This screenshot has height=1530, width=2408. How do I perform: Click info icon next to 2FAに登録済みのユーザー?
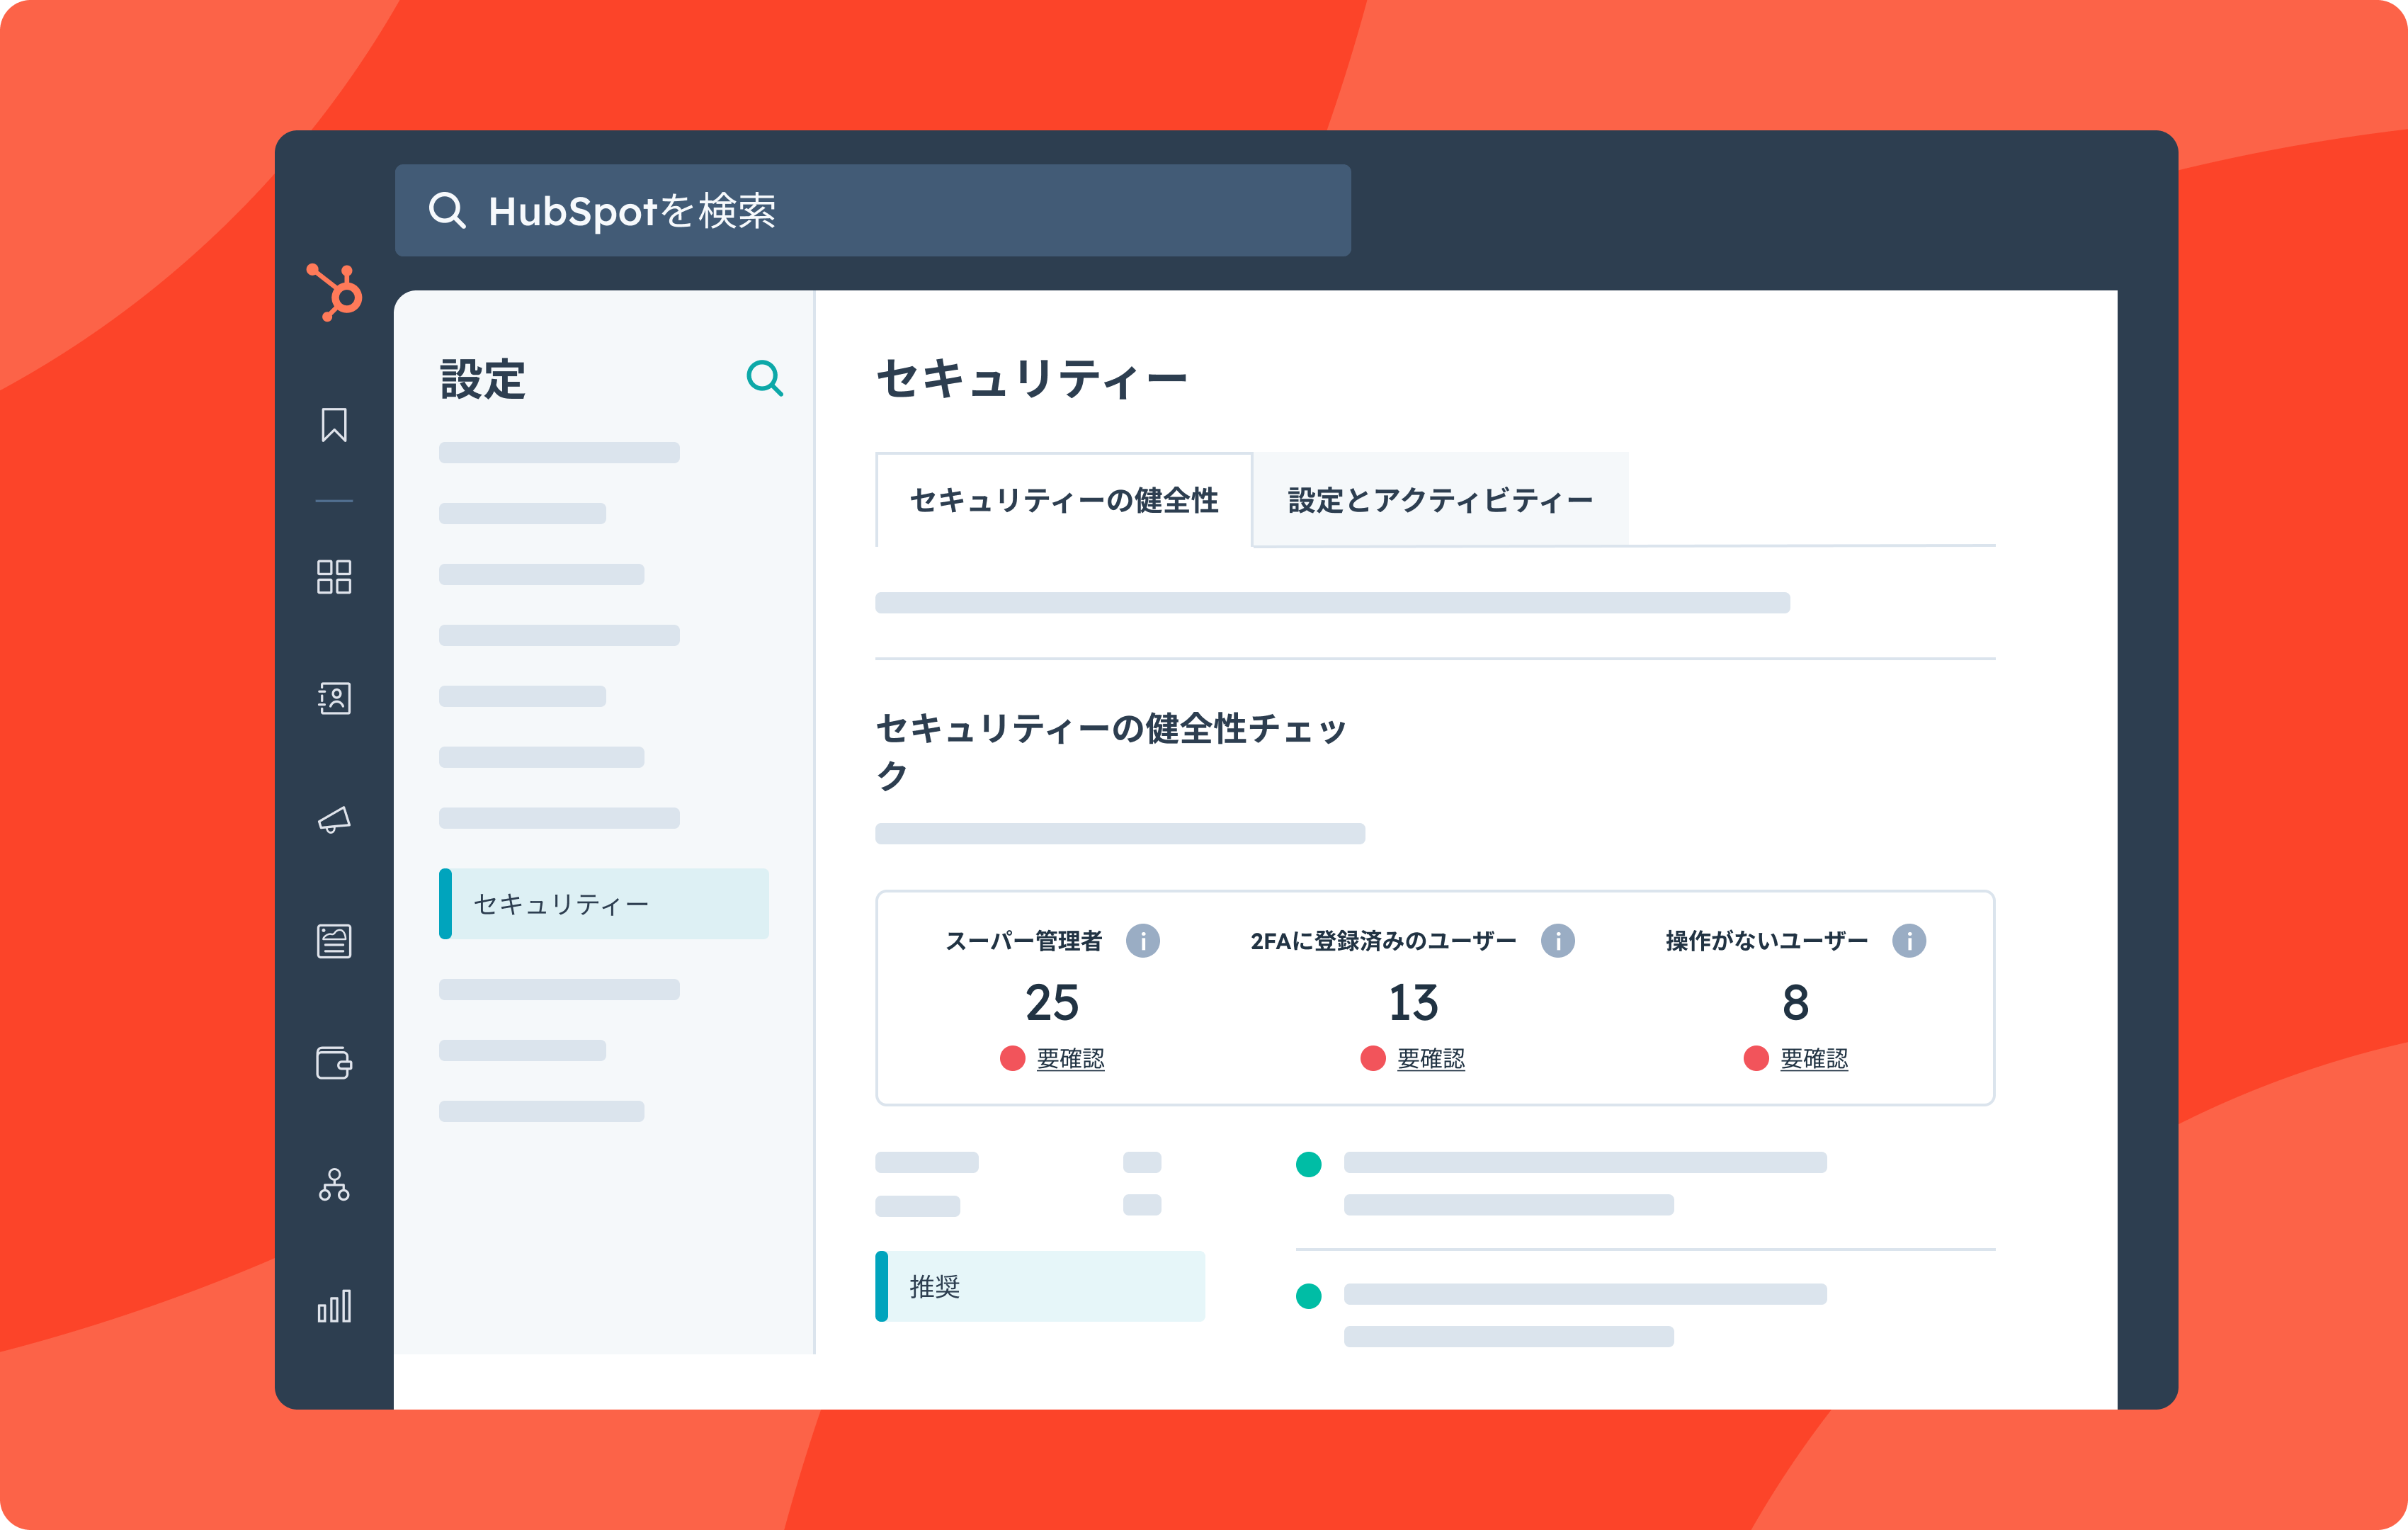1558,940
